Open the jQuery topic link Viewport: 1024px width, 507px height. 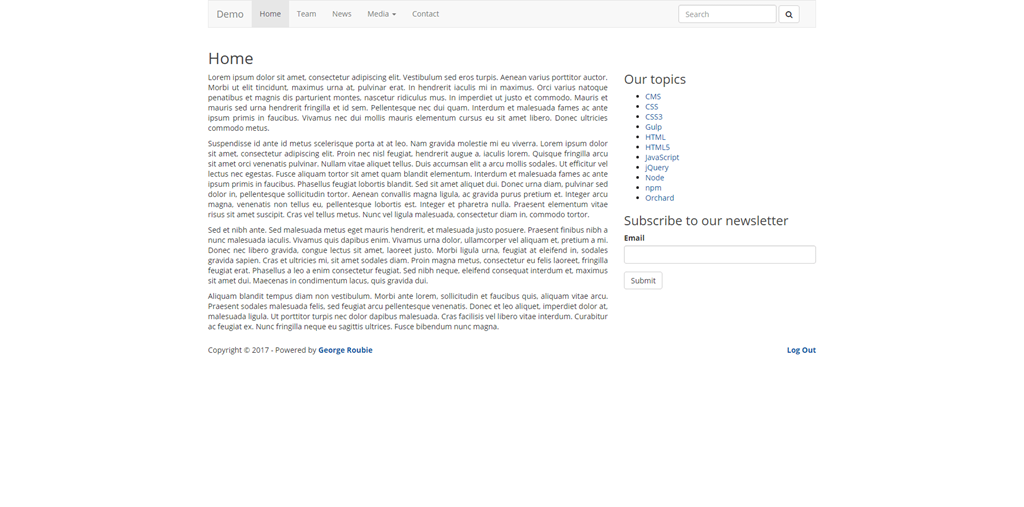657,167
